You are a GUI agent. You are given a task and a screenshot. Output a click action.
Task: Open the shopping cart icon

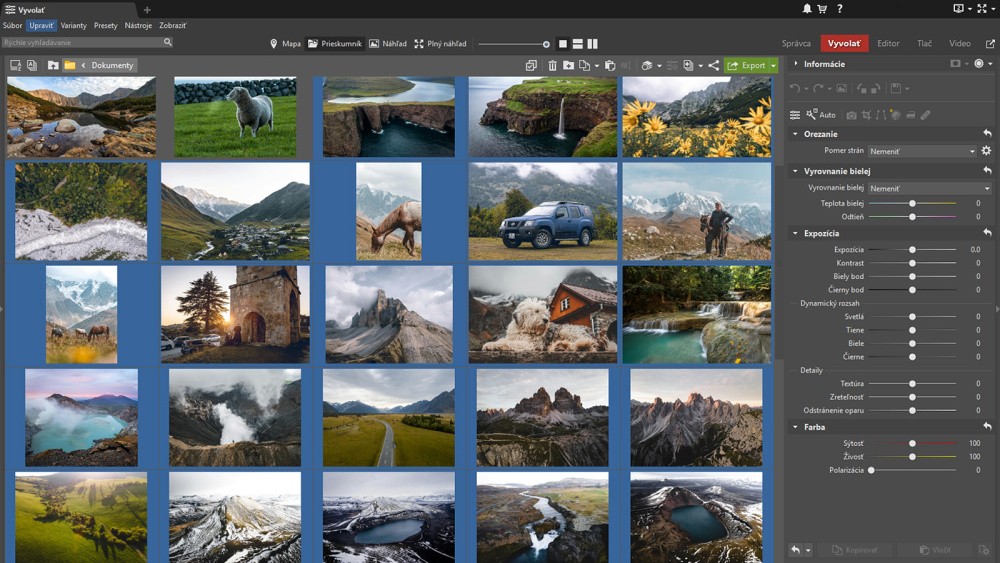[x=822, y=9]
